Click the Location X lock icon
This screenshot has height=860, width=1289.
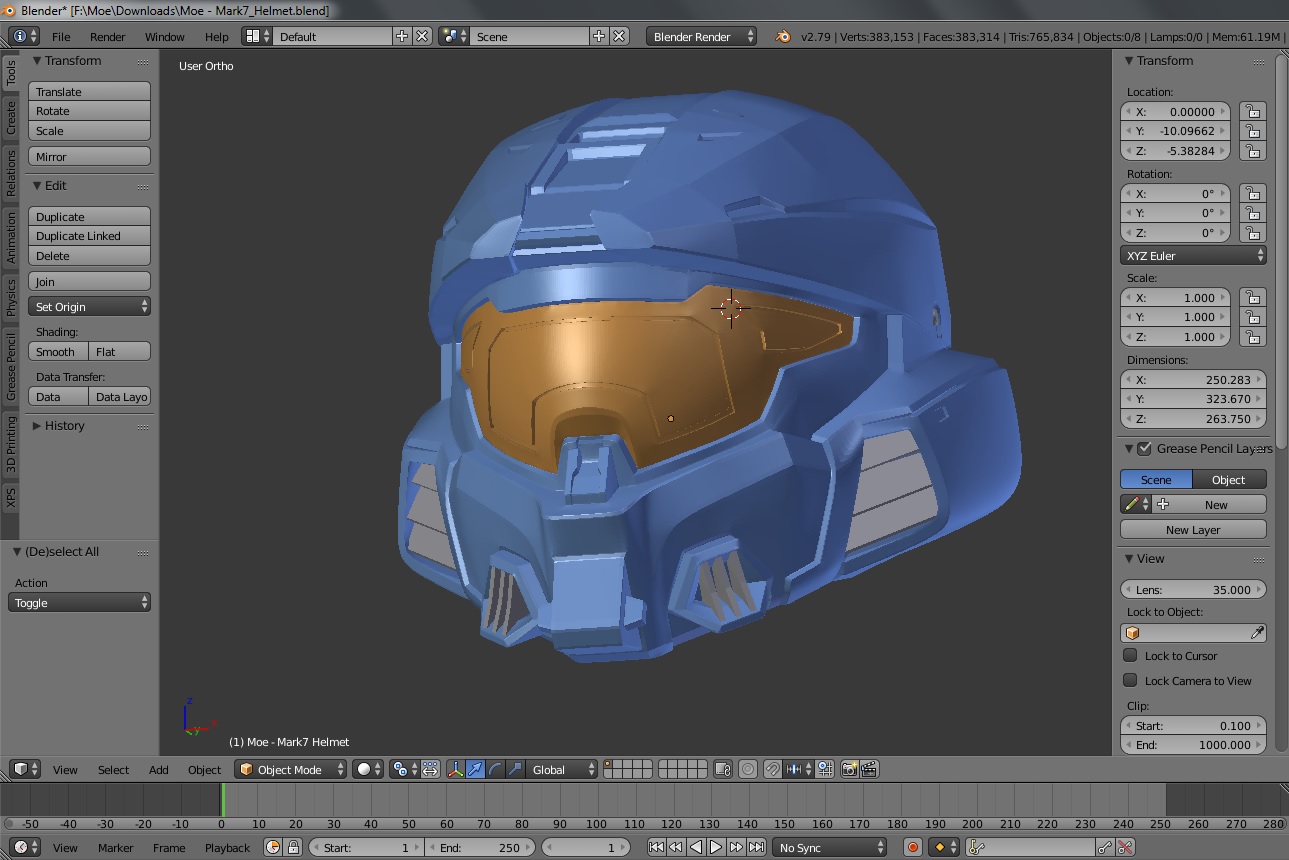pyautogui.click(x=1251, y=112)
